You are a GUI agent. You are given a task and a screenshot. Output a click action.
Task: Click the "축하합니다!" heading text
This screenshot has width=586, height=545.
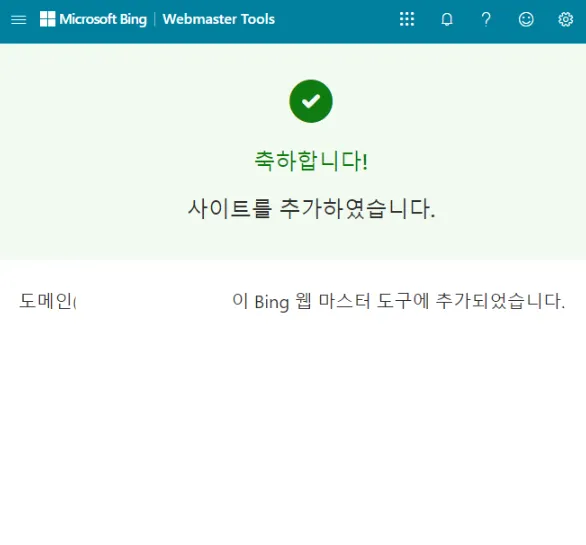tap(311, 161)
